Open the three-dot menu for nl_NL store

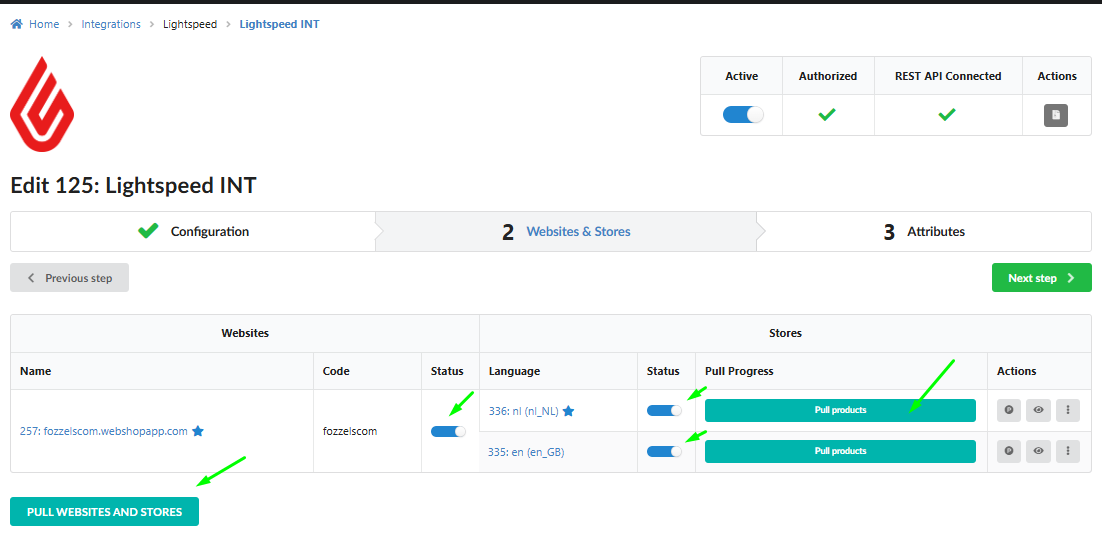pos(1068,410)
